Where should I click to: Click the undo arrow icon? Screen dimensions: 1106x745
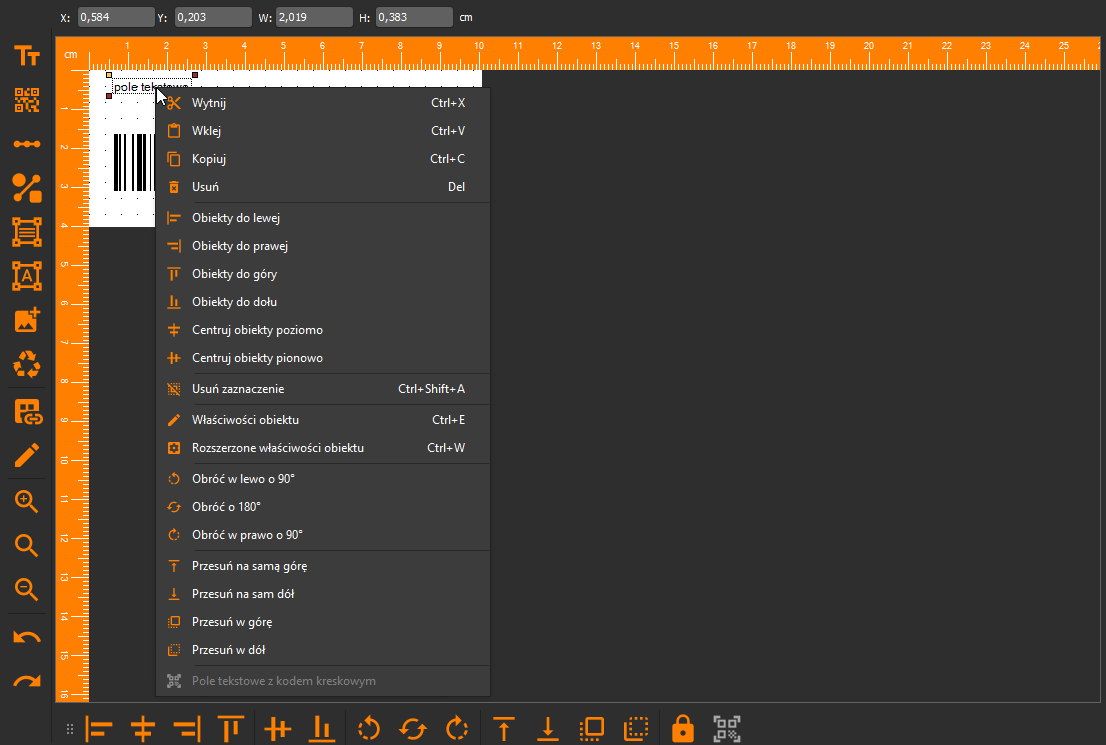[27, 637]
